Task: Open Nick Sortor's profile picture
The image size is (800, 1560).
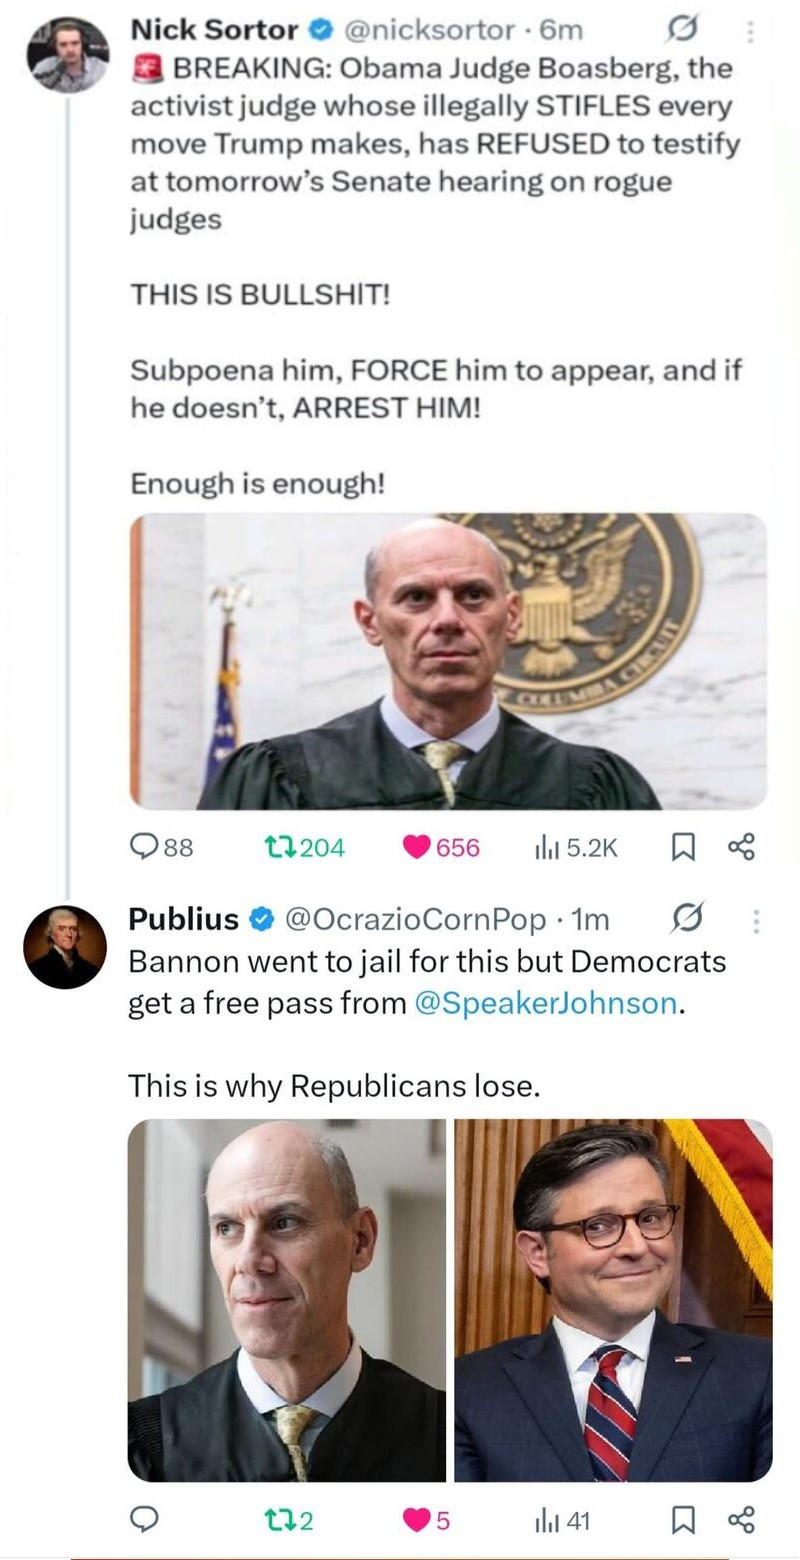Action: click(x=67, y=54)
